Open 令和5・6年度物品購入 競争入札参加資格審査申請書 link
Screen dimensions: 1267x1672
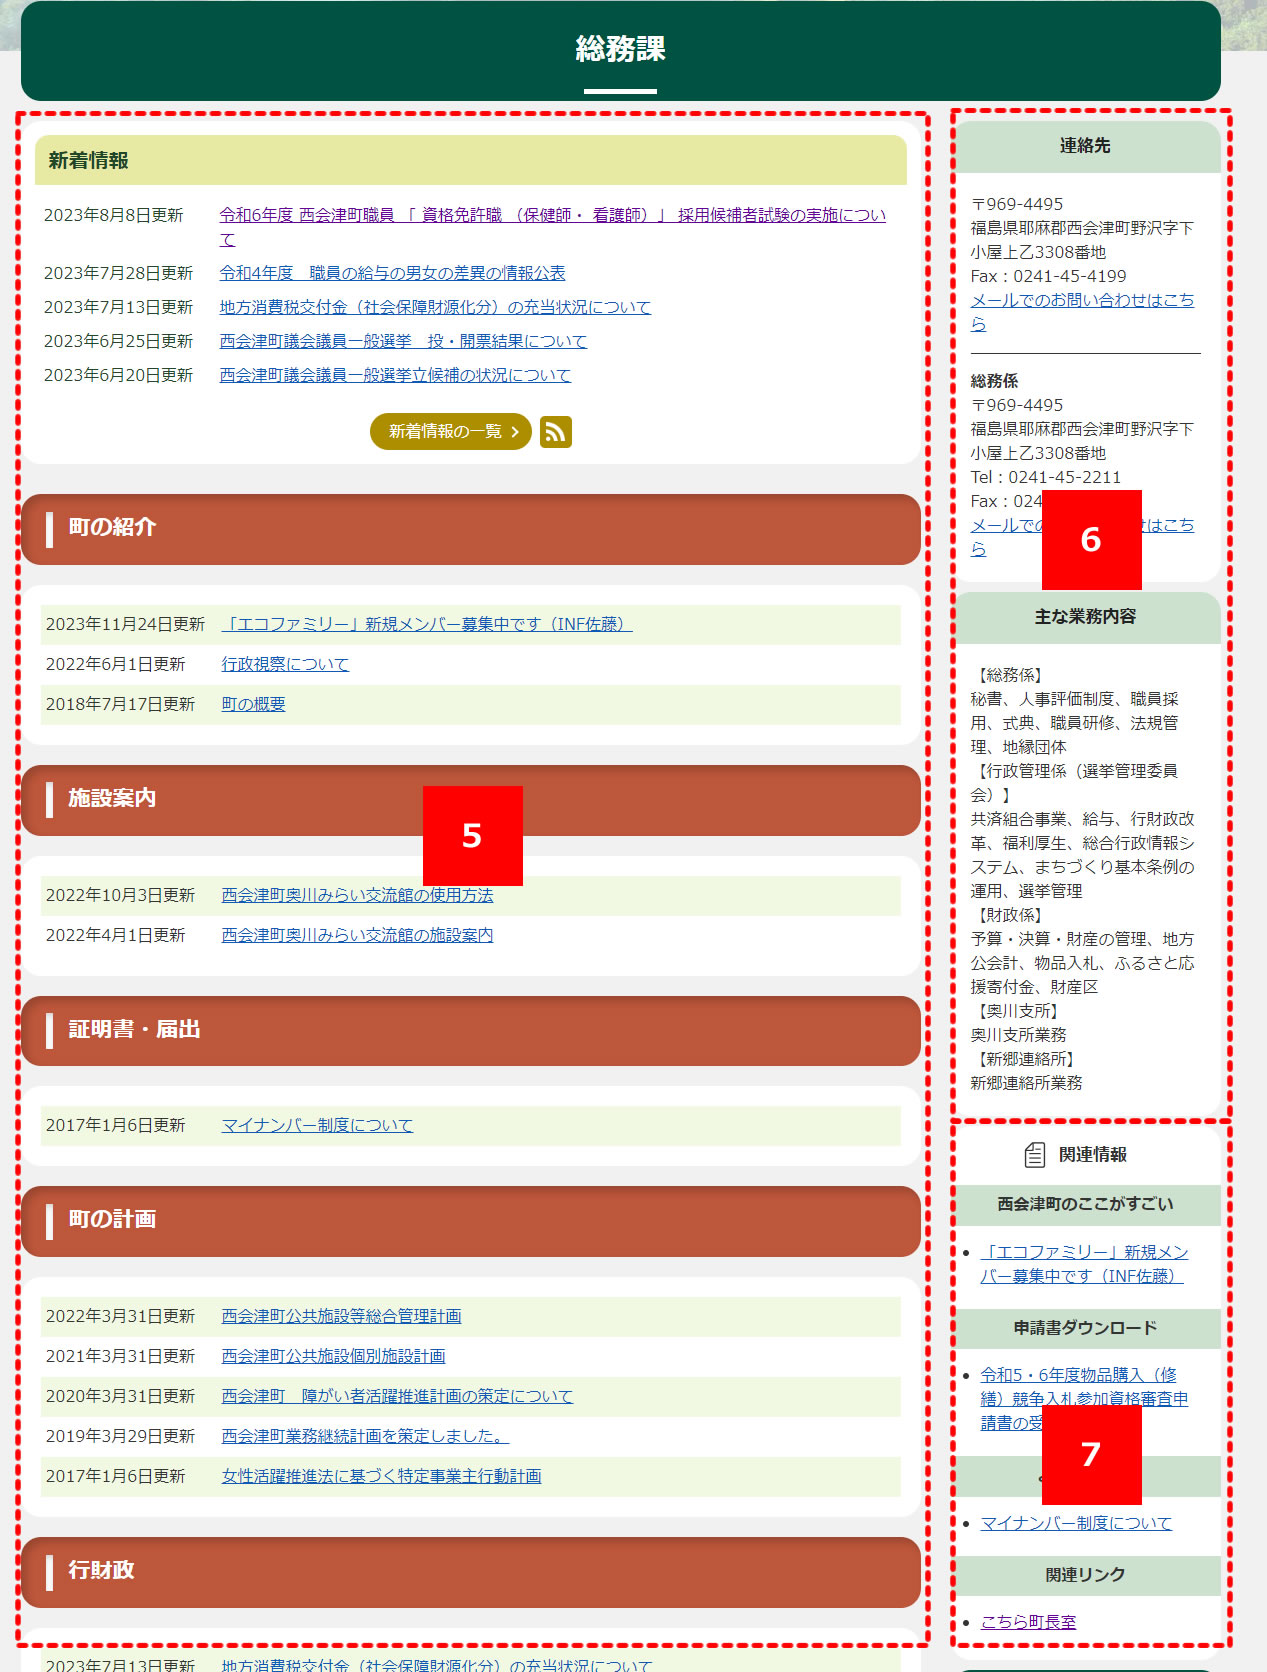coord(1084,1399)
